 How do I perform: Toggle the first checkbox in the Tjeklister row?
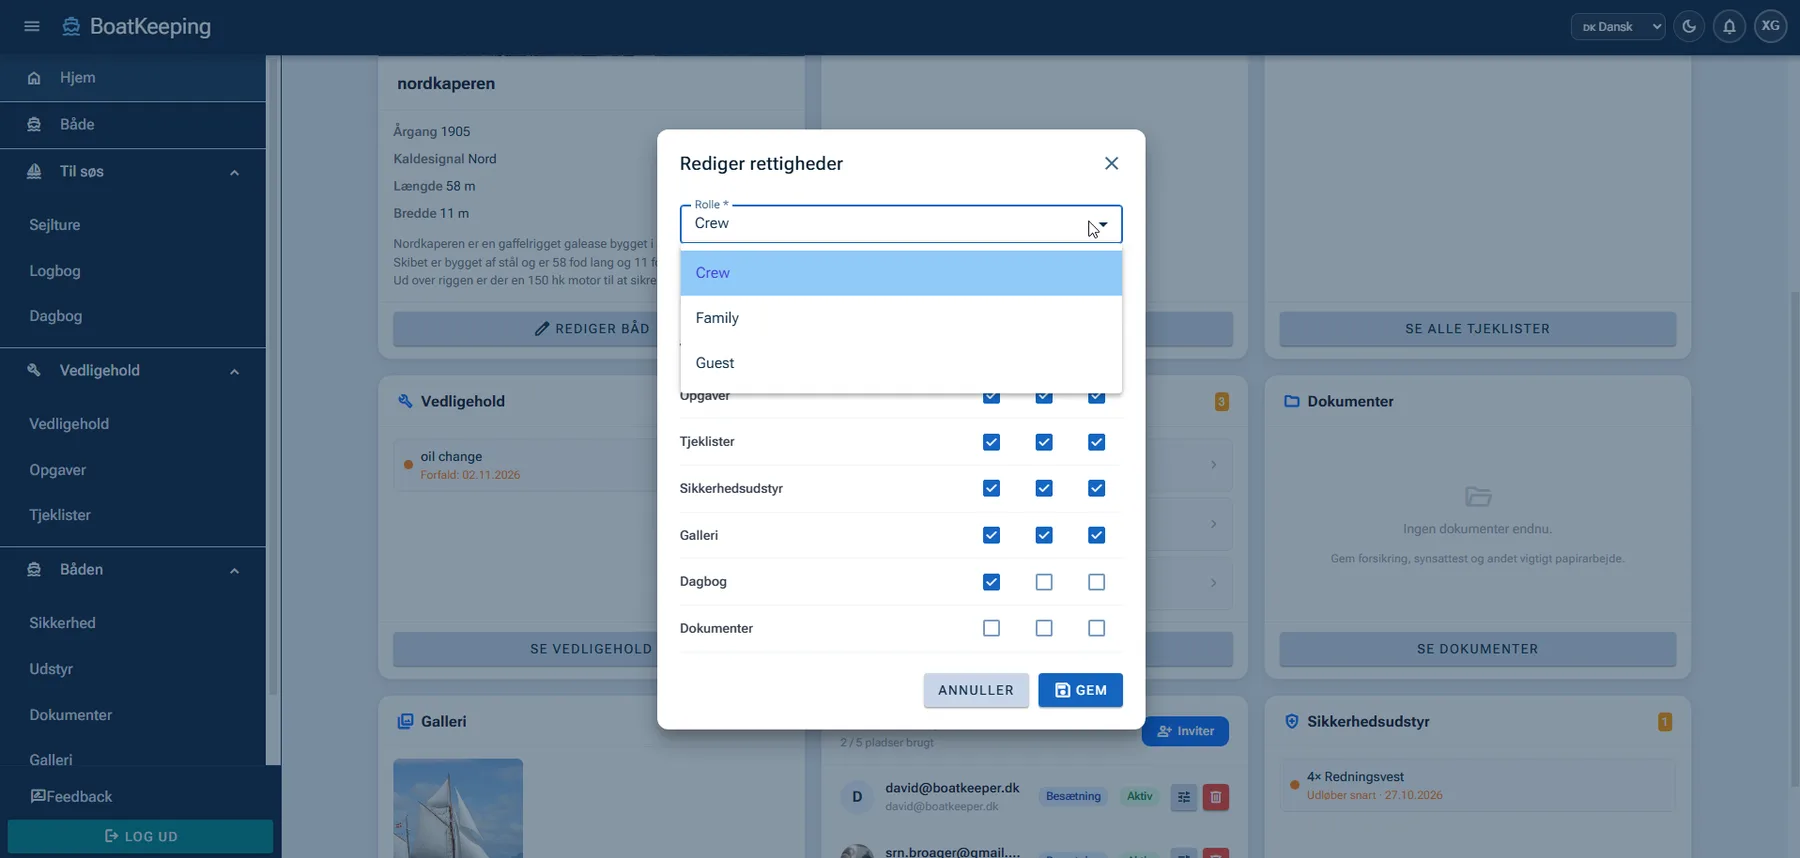click(x=991, y=442)
